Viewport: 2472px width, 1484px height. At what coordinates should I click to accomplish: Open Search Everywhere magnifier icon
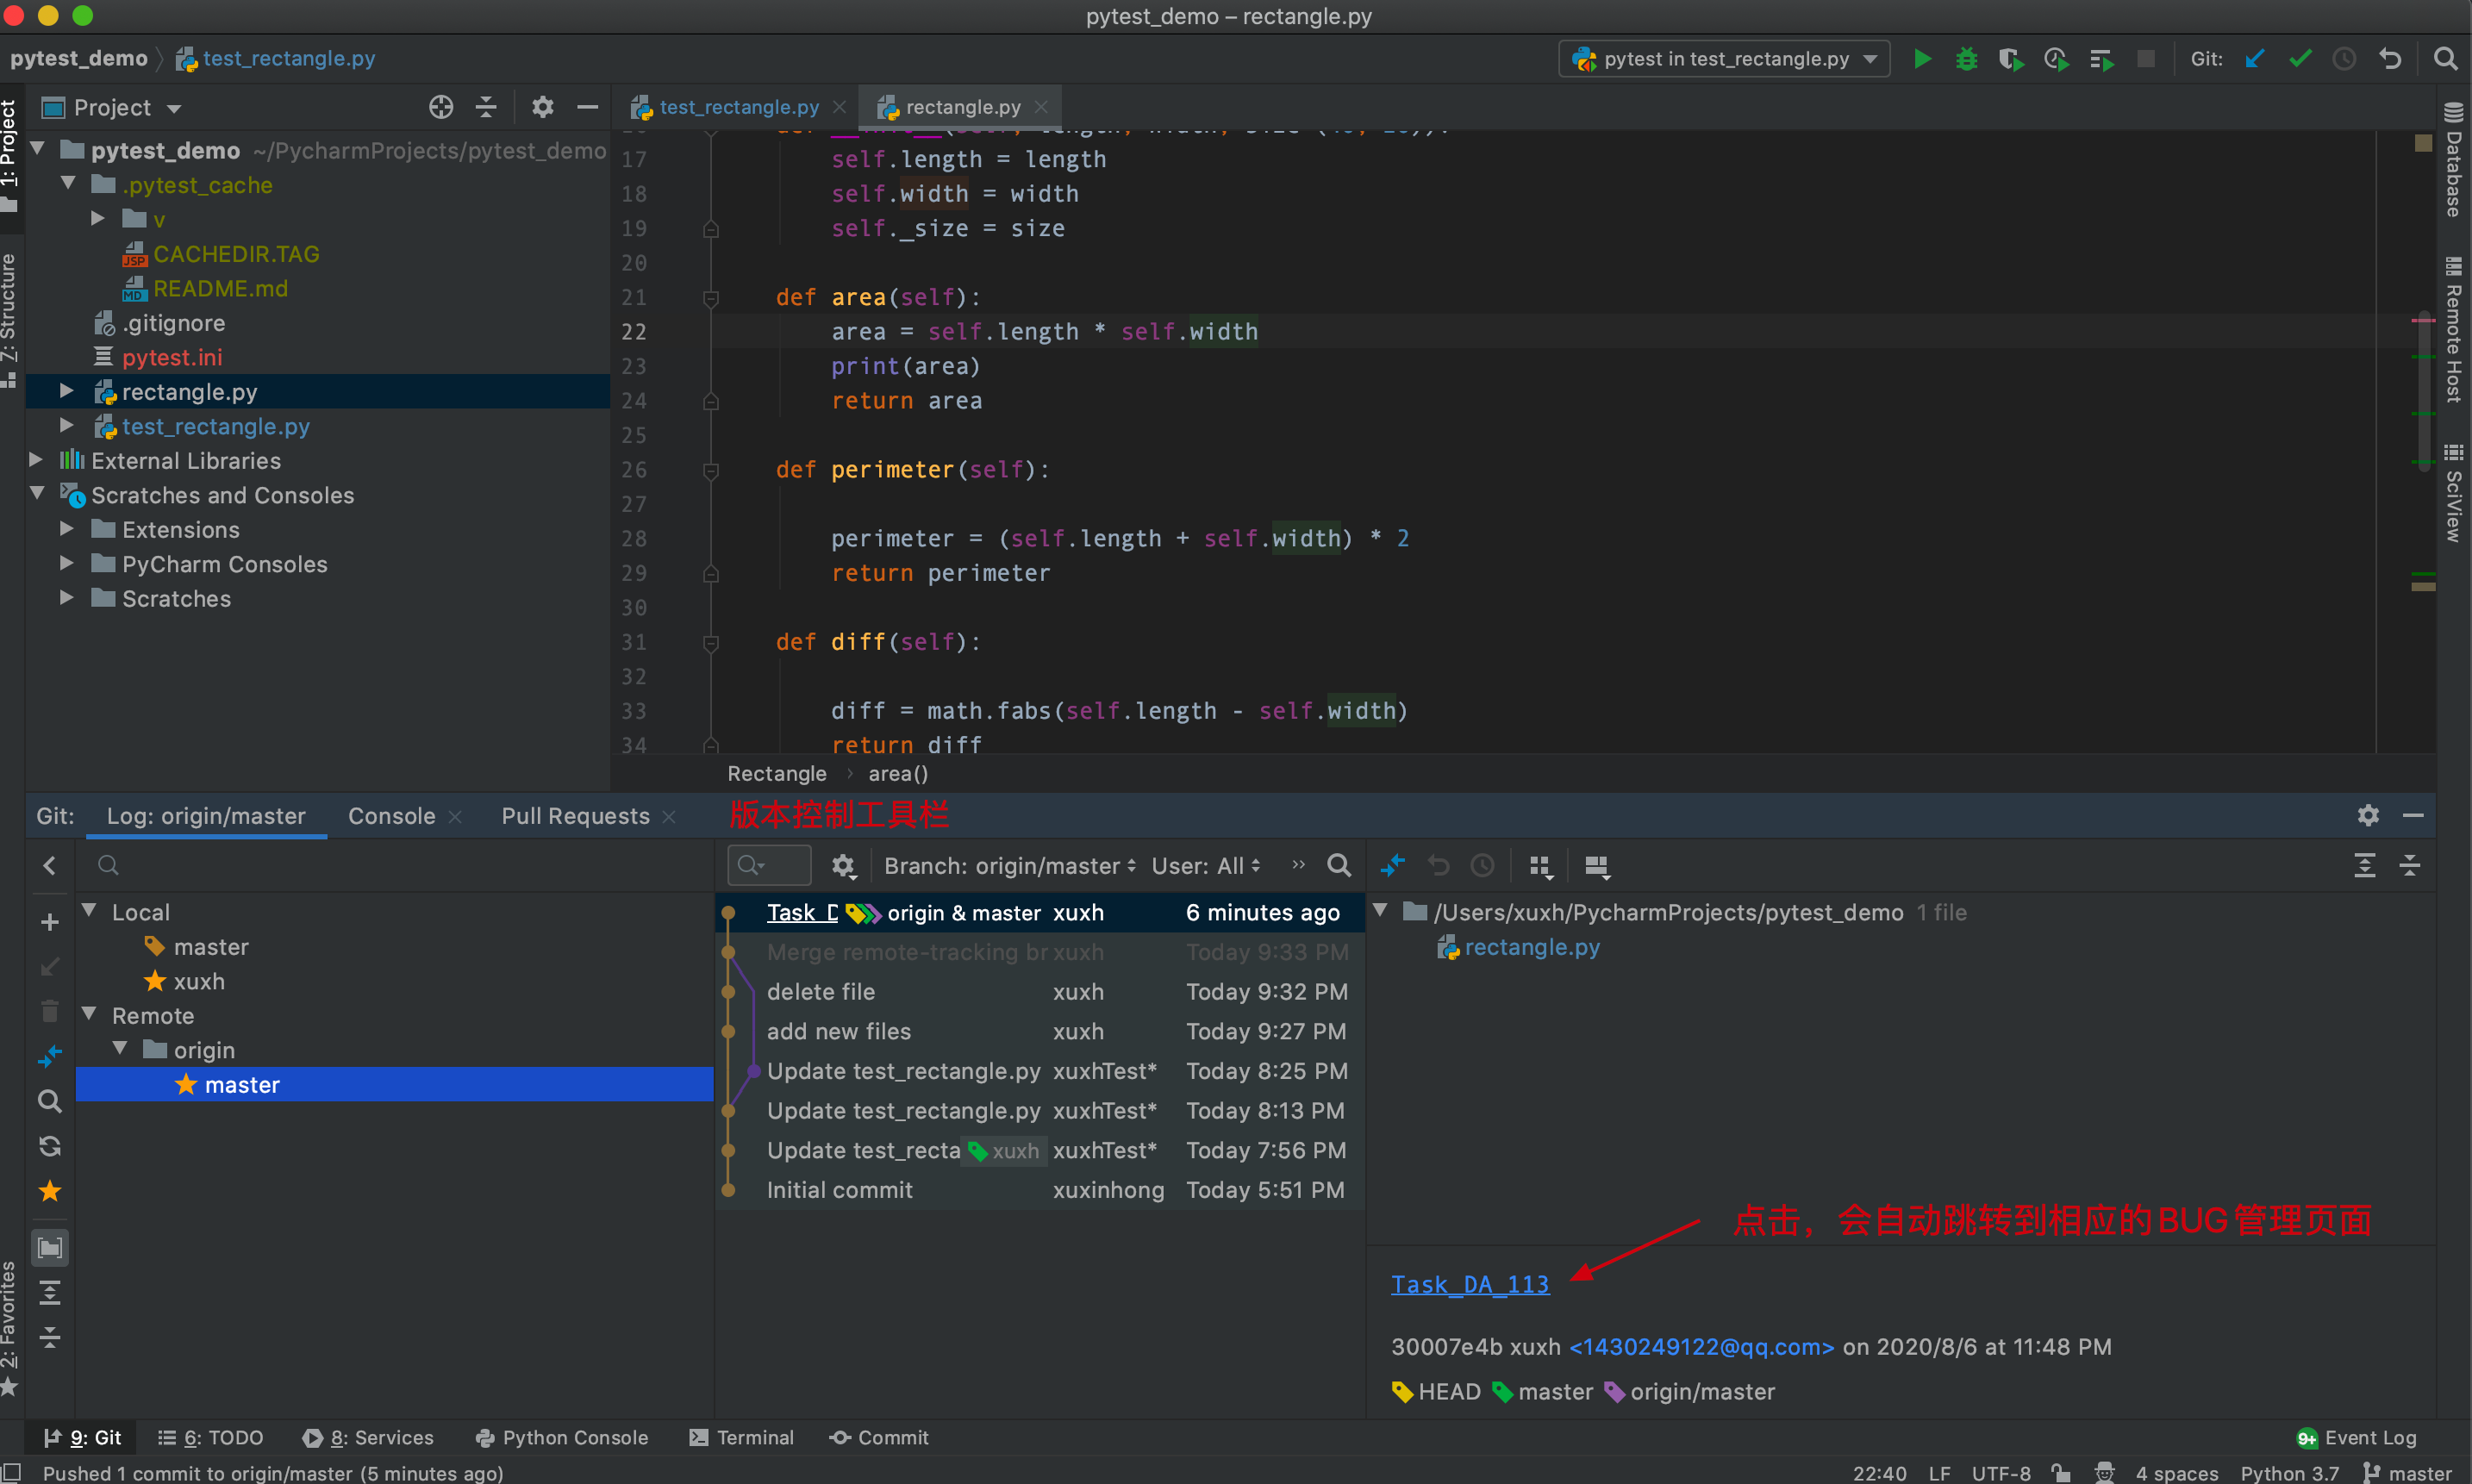[x=2445, y=59]
